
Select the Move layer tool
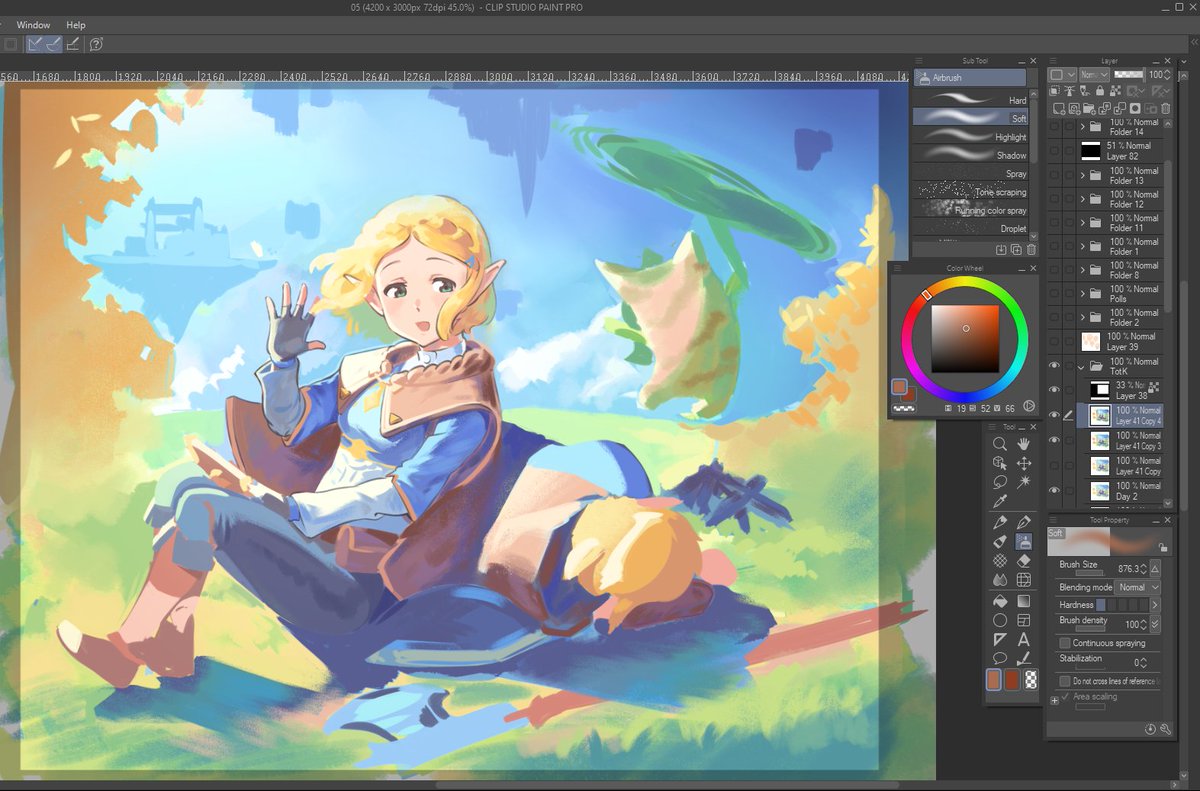[1024, 463]
